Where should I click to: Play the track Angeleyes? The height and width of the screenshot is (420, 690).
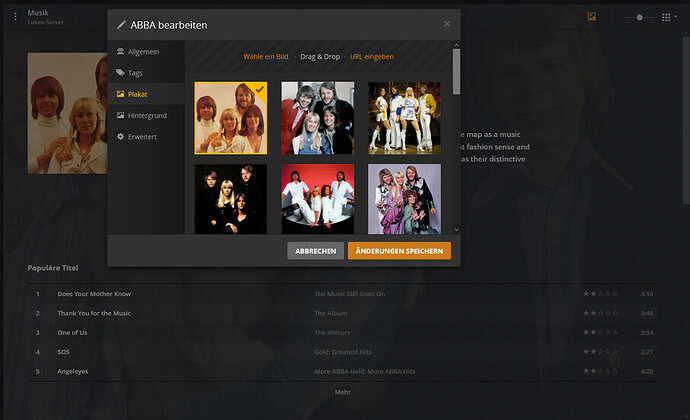[x=73, y=371]
